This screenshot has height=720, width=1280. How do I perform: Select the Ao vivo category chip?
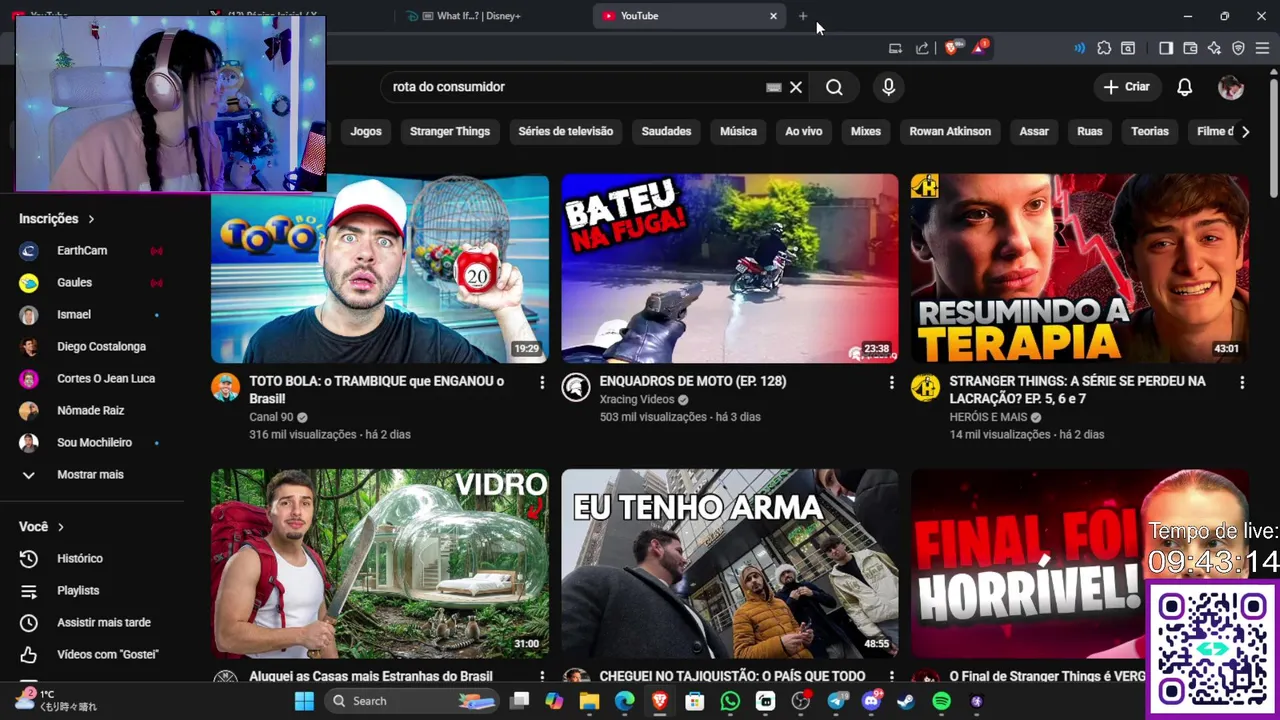click(x=804, y=131)
